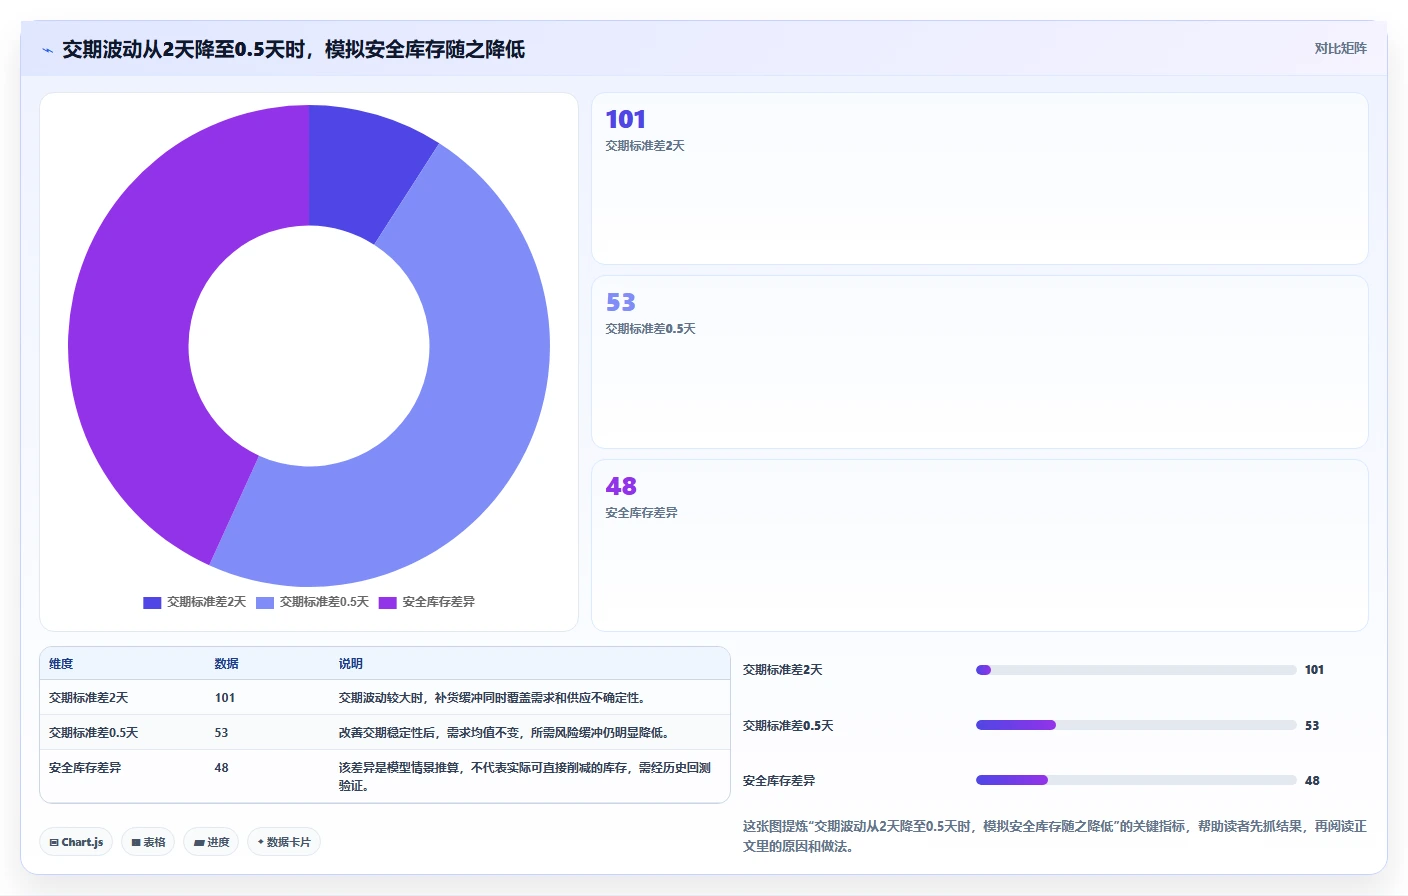Click description starting 改善交期稳定性后
Screen dimensions: 1408x896
coord(505,733)
